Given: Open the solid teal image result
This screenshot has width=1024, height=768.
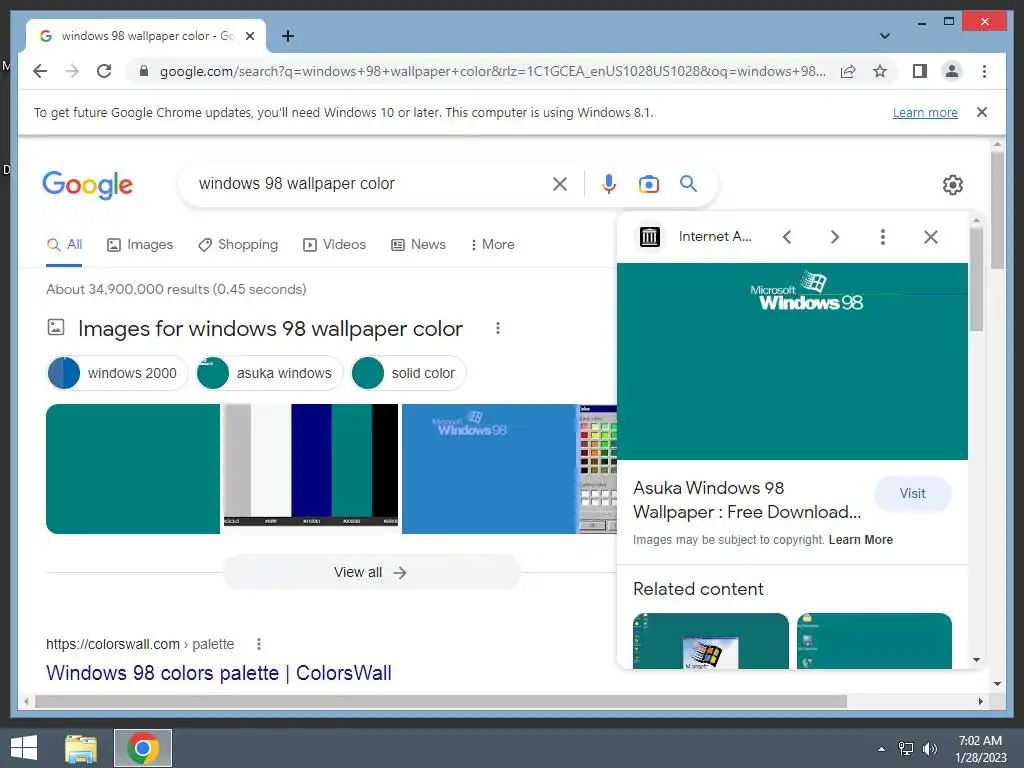Looking at the screenshot, I should click(x=133, y=469).
